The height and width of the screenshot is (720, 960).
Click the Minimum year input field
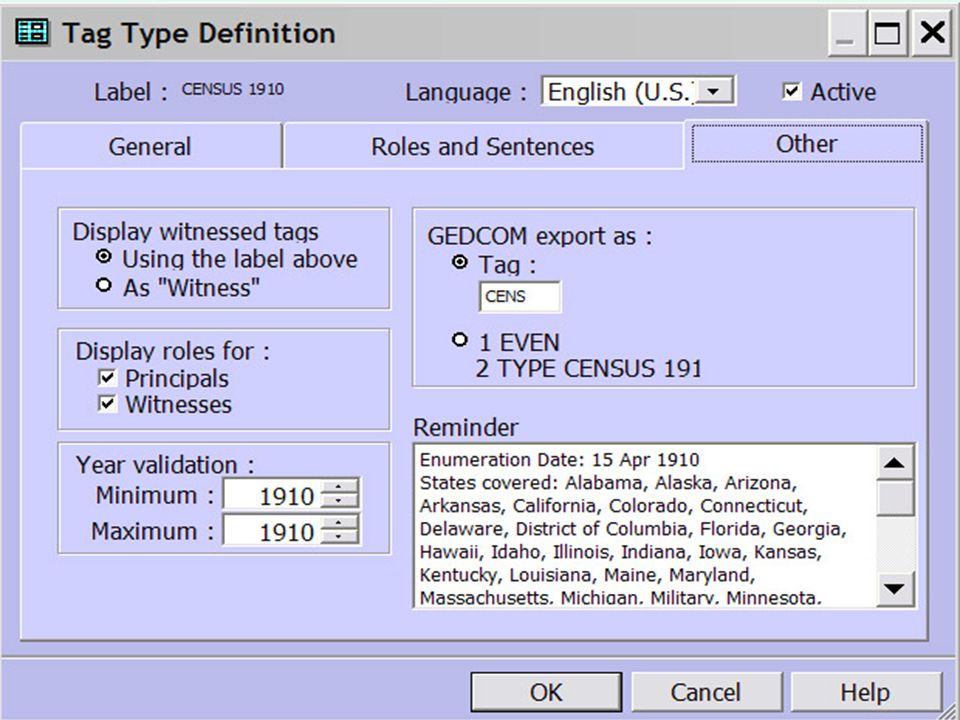pos(272,494)
